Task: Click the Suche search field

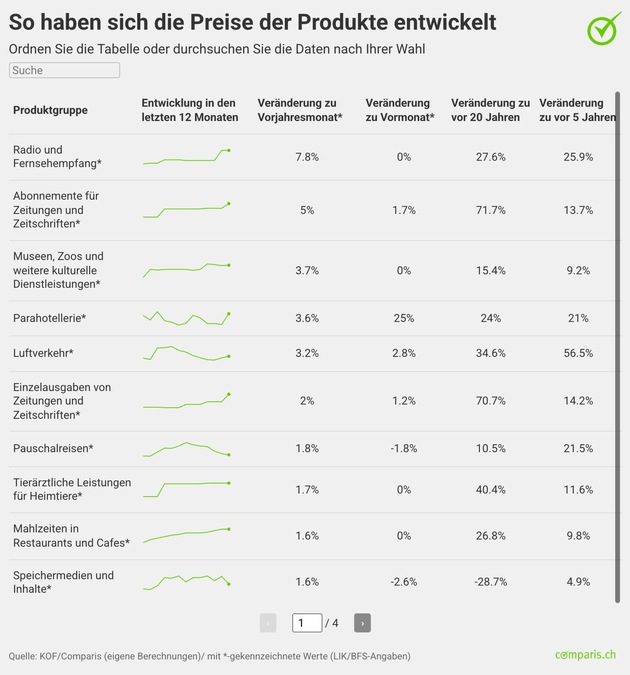Action: 64,71
